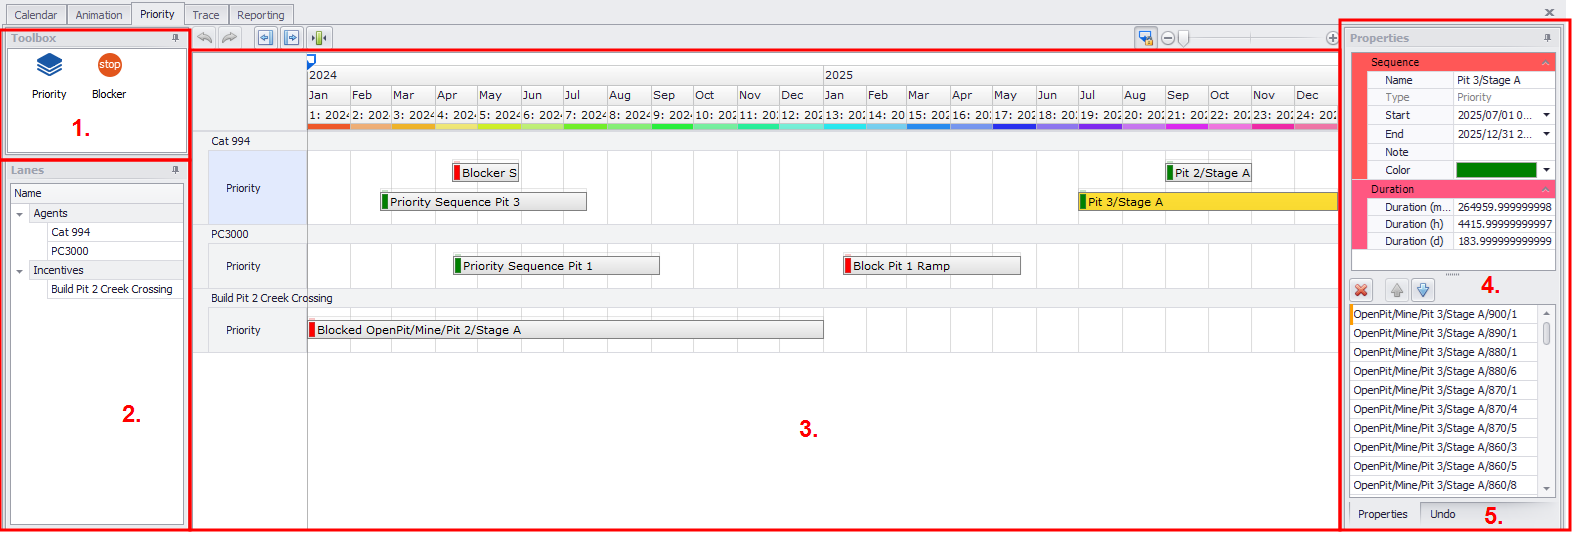The width and height of the screenshot is (1580, 540).
Task: Click the redo arrow in the toolbar
Action: pyautogui.click(x=229, y=38)
